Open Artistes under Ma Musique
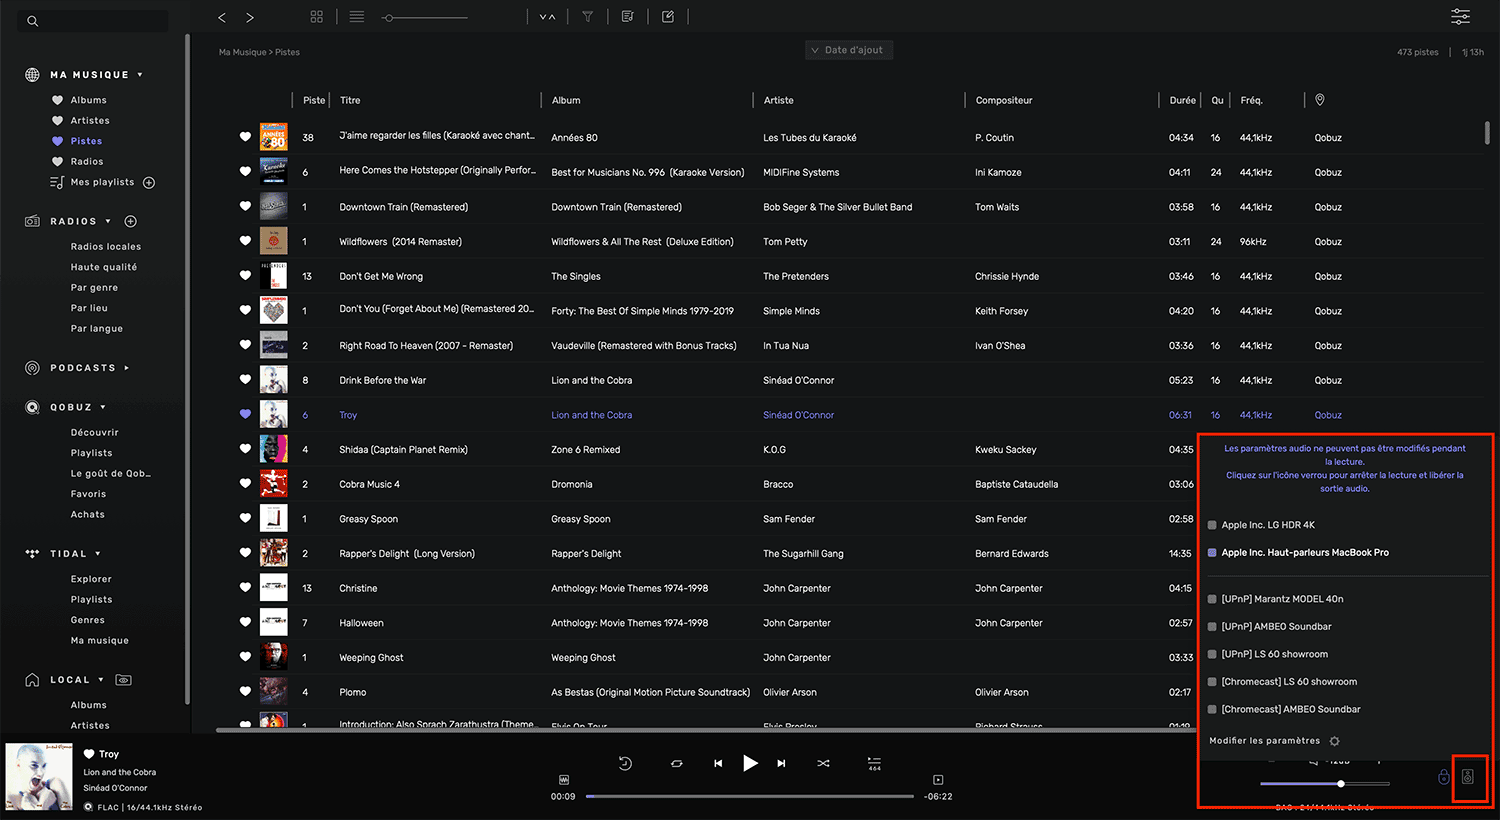The image size is (1500, 820). (90, 121)
